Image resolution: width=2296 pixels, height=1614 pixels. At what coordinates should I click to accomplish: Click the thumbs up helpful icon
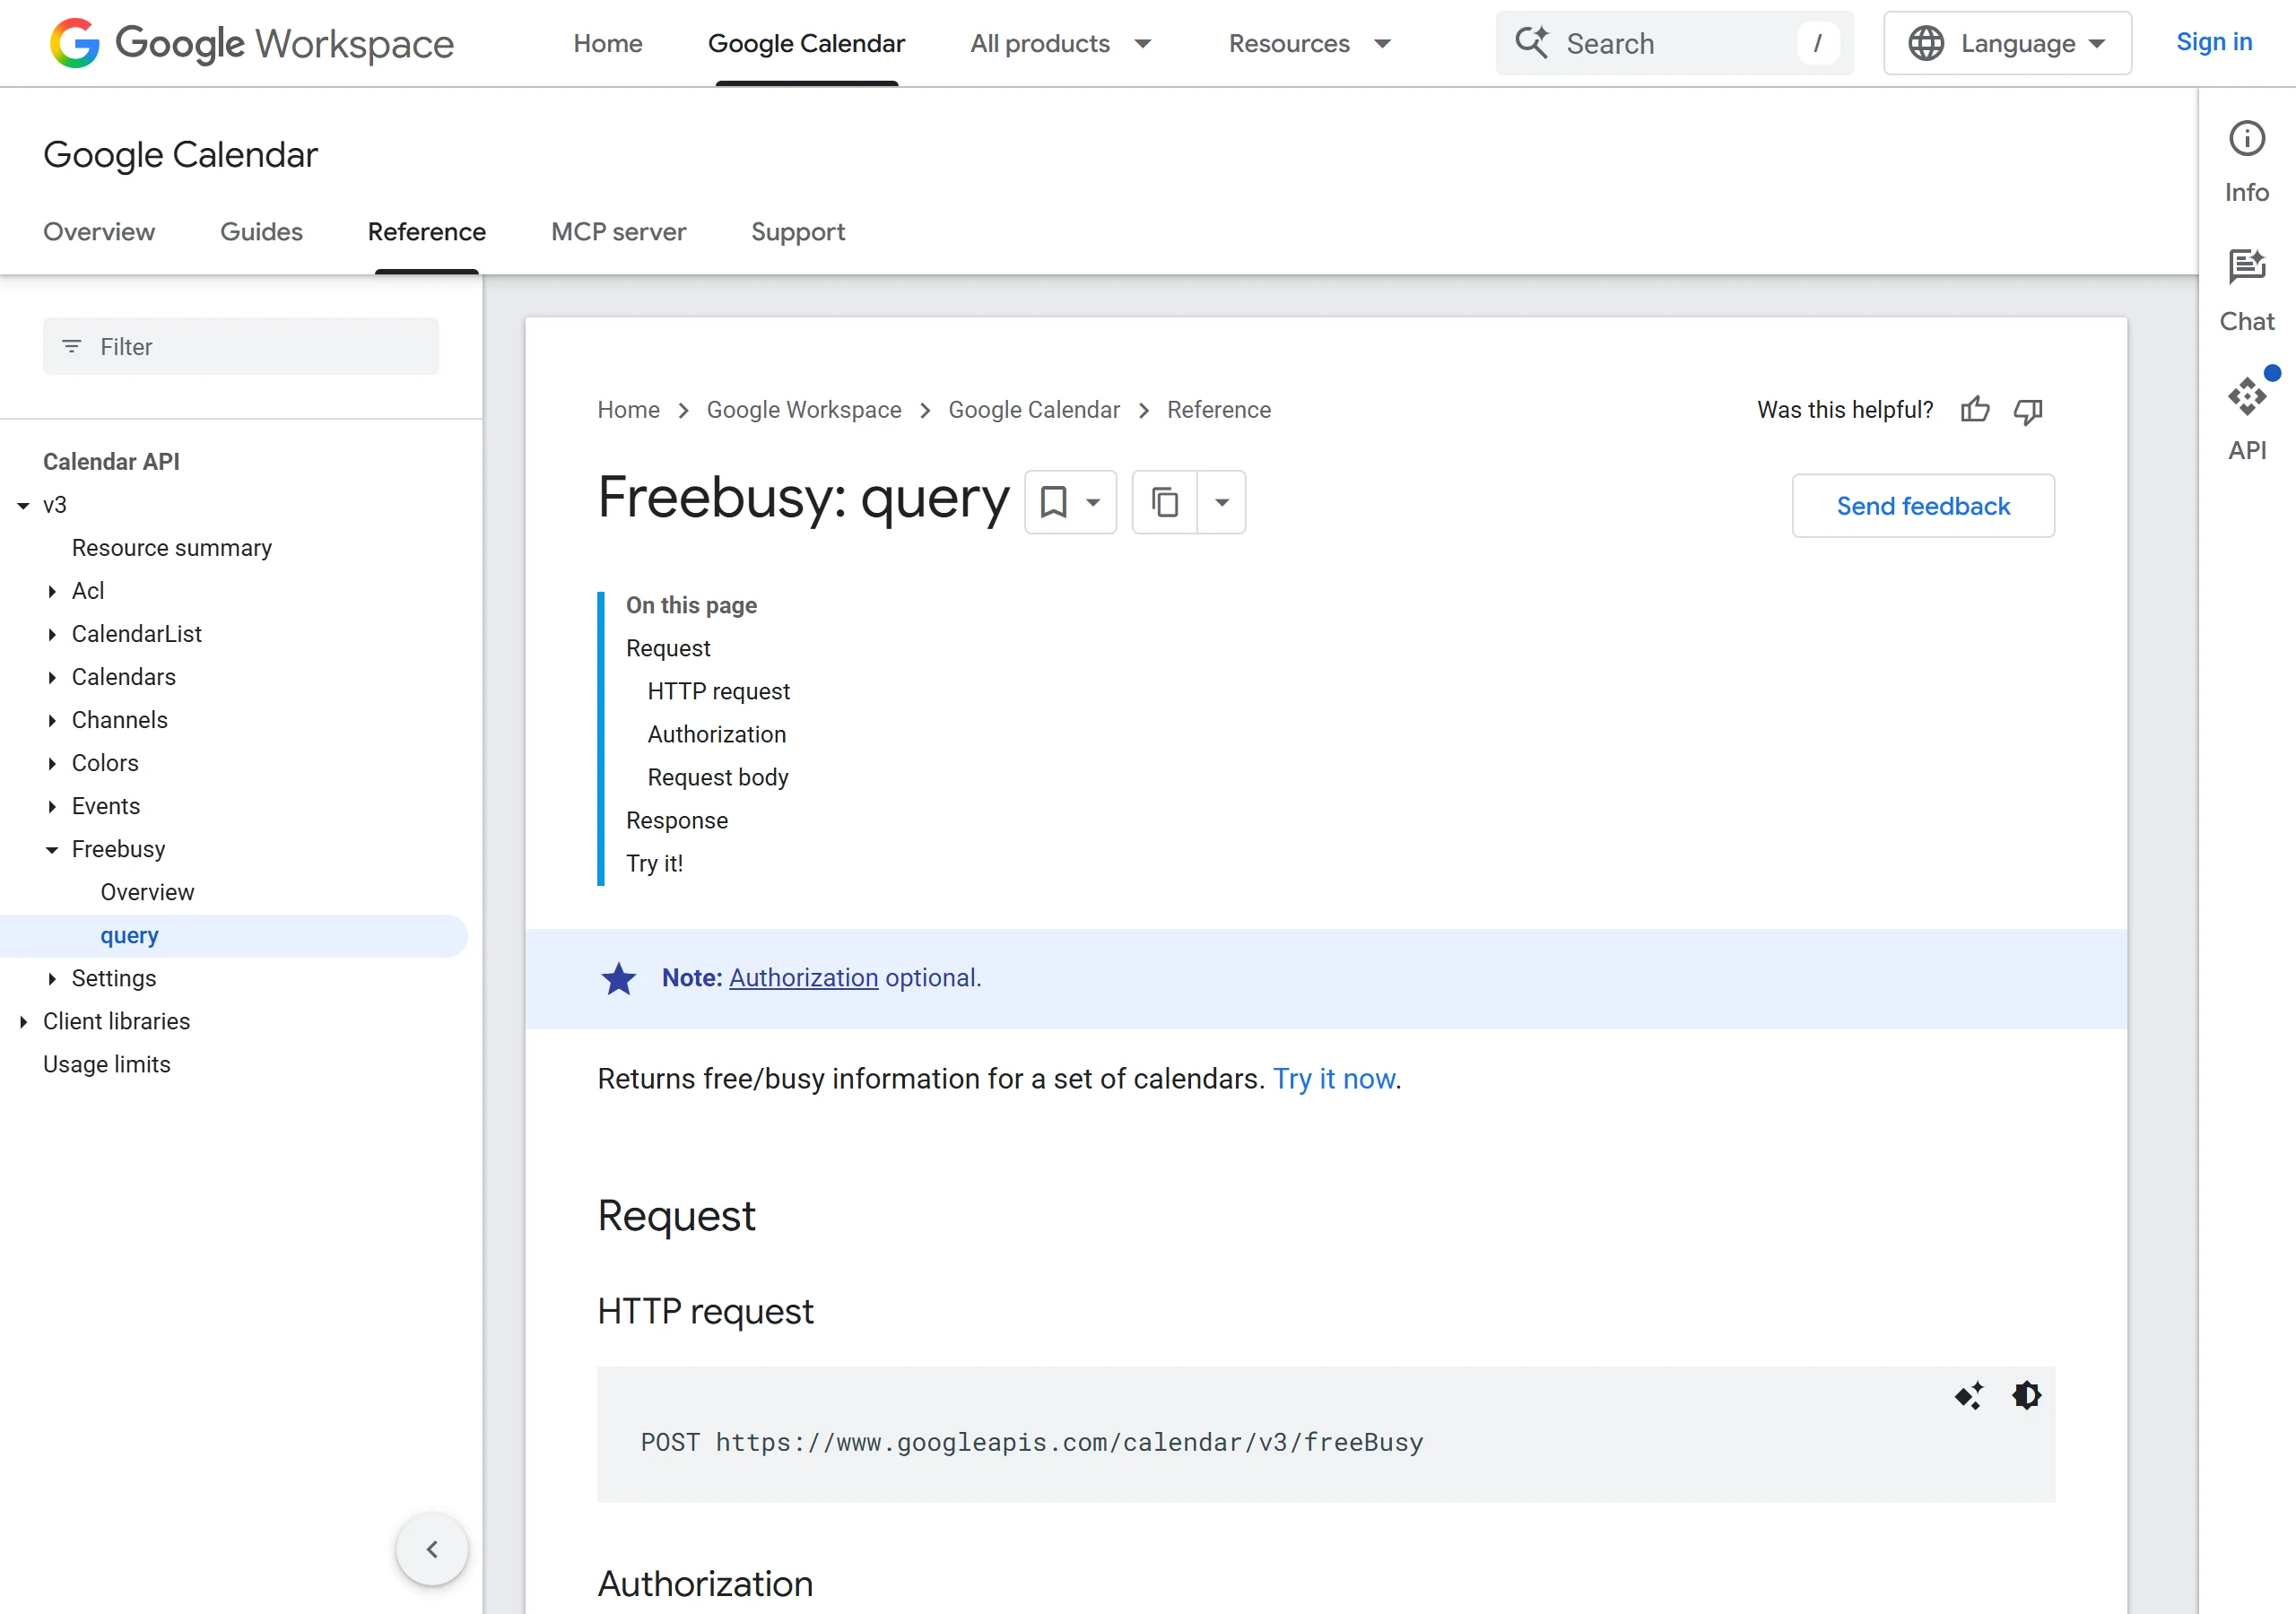1974,410
